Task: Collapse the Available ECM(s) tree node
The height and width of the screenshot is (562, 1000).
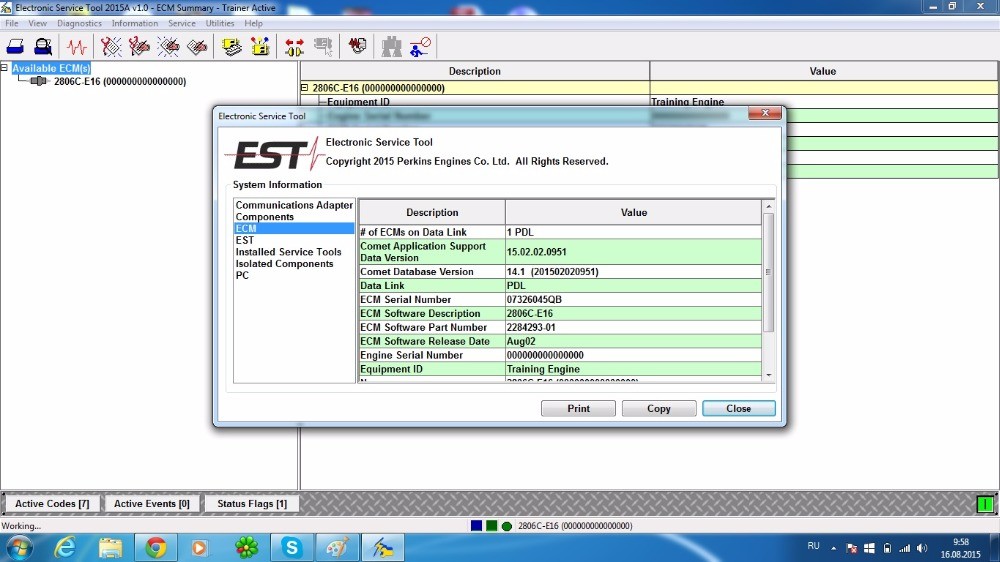Action: [x=4, y=68]
